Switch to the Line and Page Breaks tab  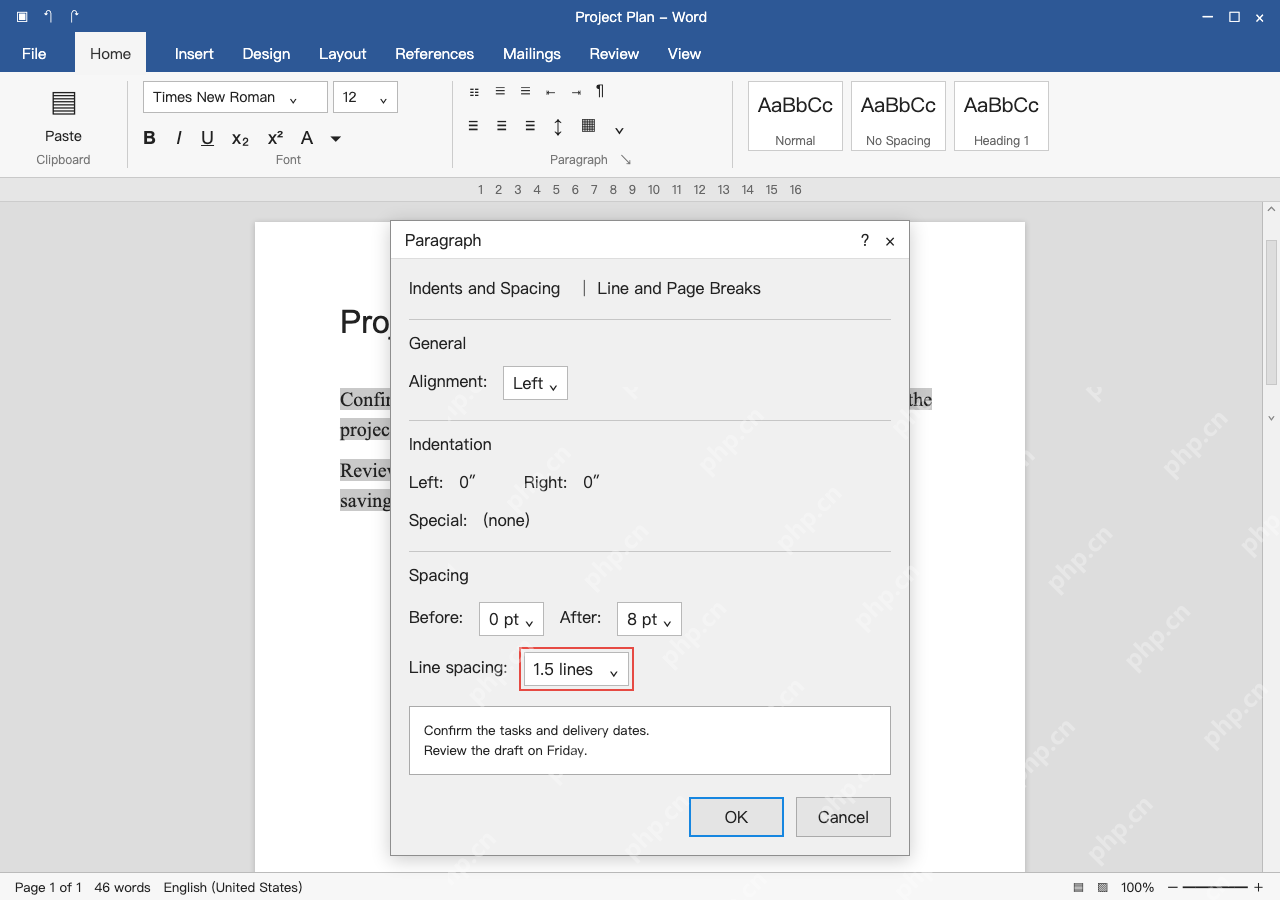coord(679,288)
